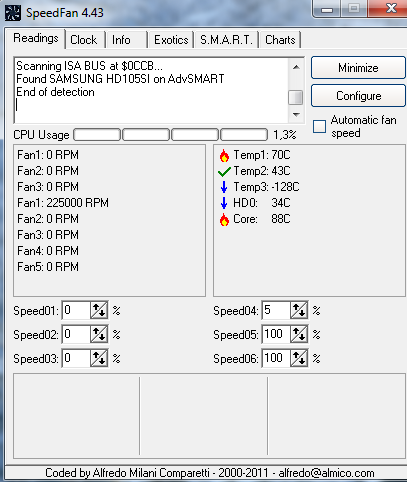The image size is (407, 482).
Task: Click the Minimize button in the Readings panel
Action: 358,68
